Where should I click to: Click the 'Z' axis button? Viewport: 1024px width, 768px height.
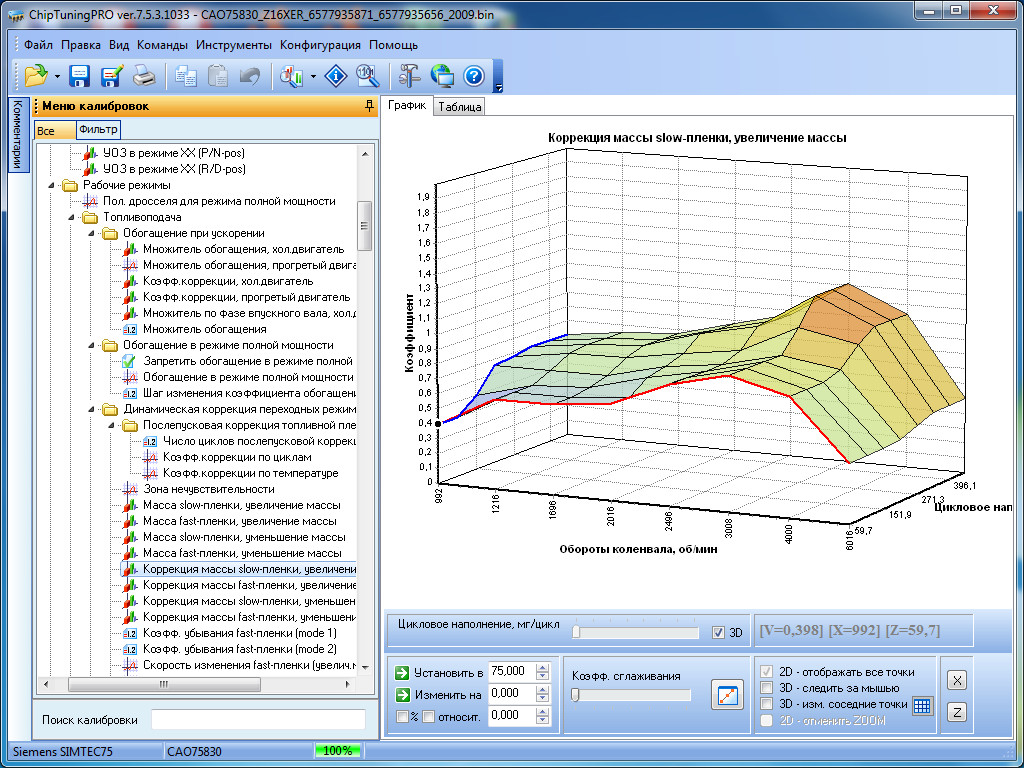click(x=957, y=712)
